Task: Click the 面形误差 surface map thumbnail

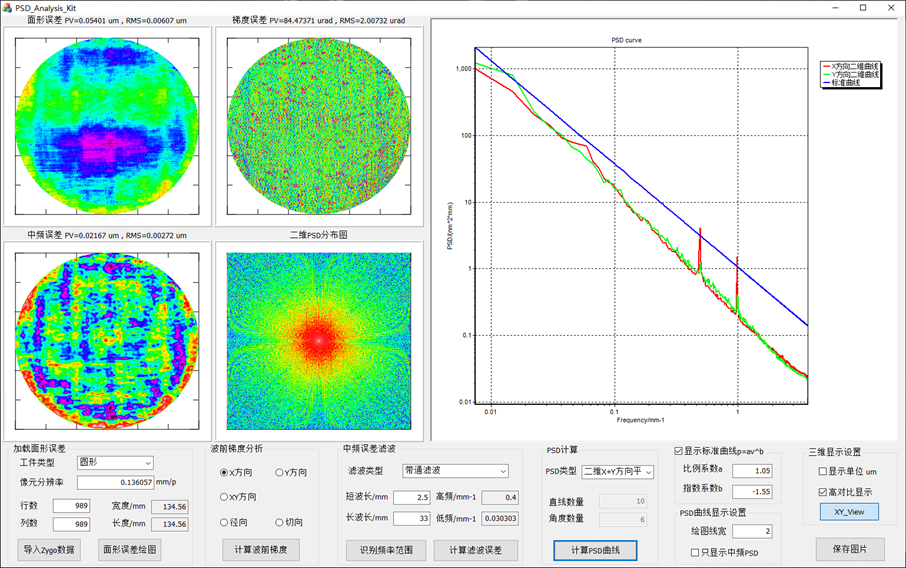Action: tap(107, 125)
